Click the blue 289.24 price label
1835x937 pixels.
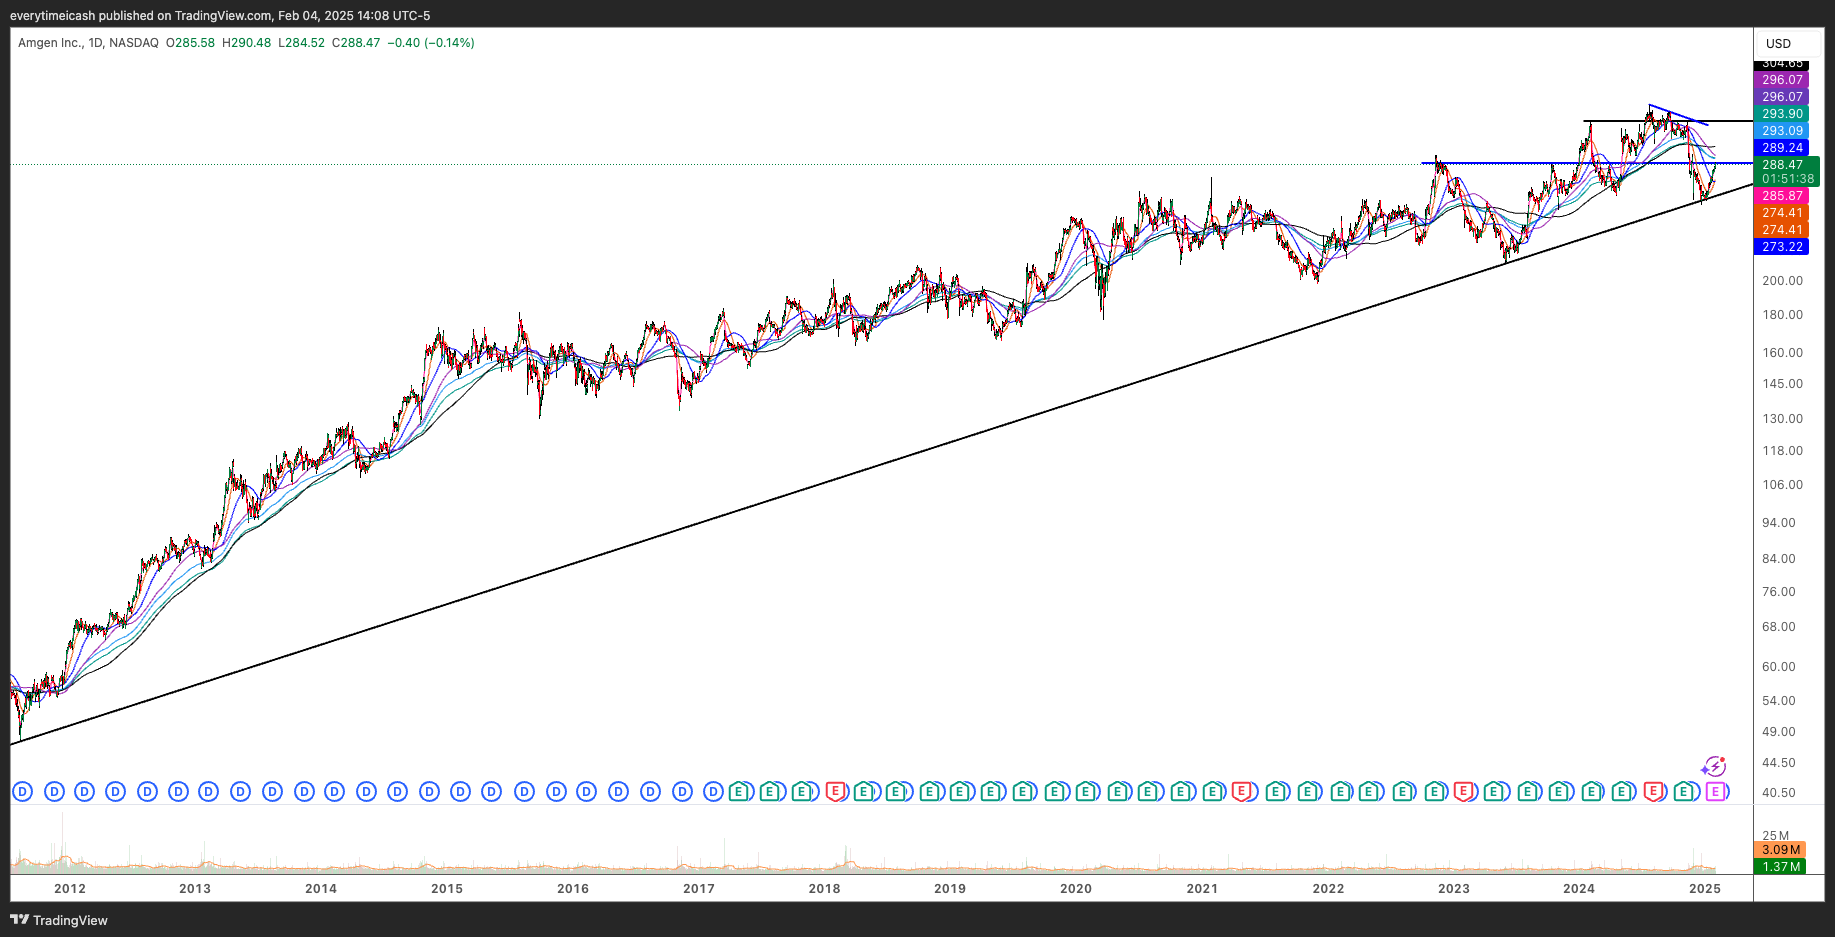[1782, 148]
